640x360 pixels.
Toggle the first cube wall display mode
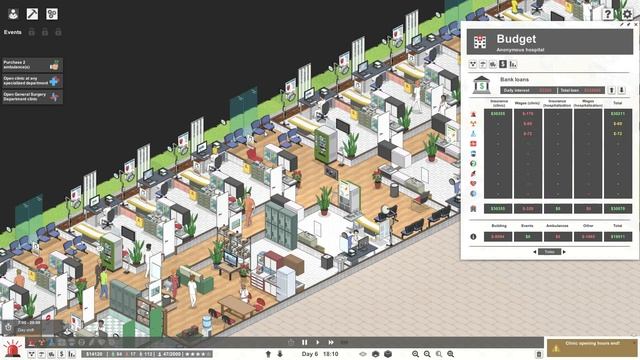(x=376, y=354)
